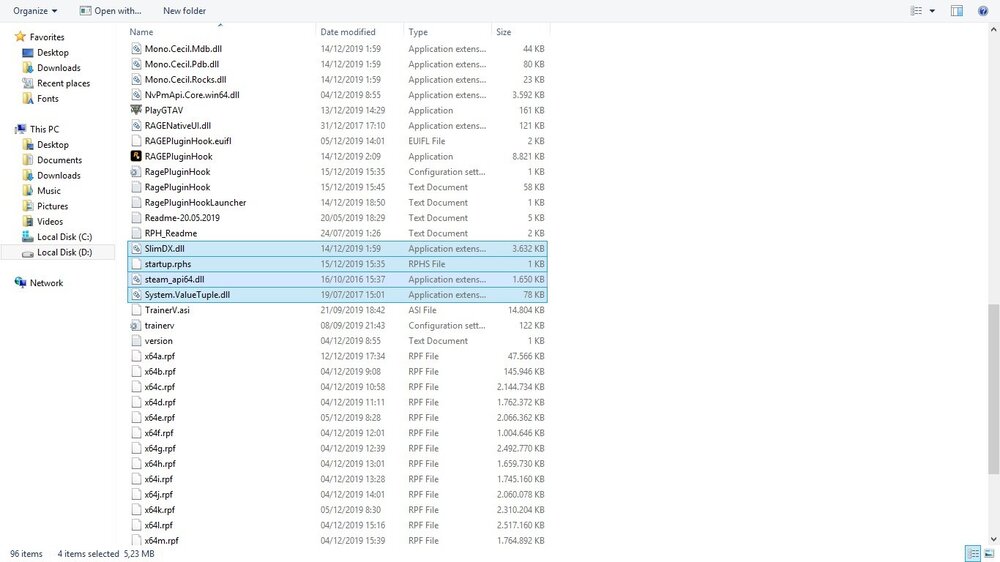1000x562 pixels.
Task: Select x64i.rpf file
Action: 158,479
